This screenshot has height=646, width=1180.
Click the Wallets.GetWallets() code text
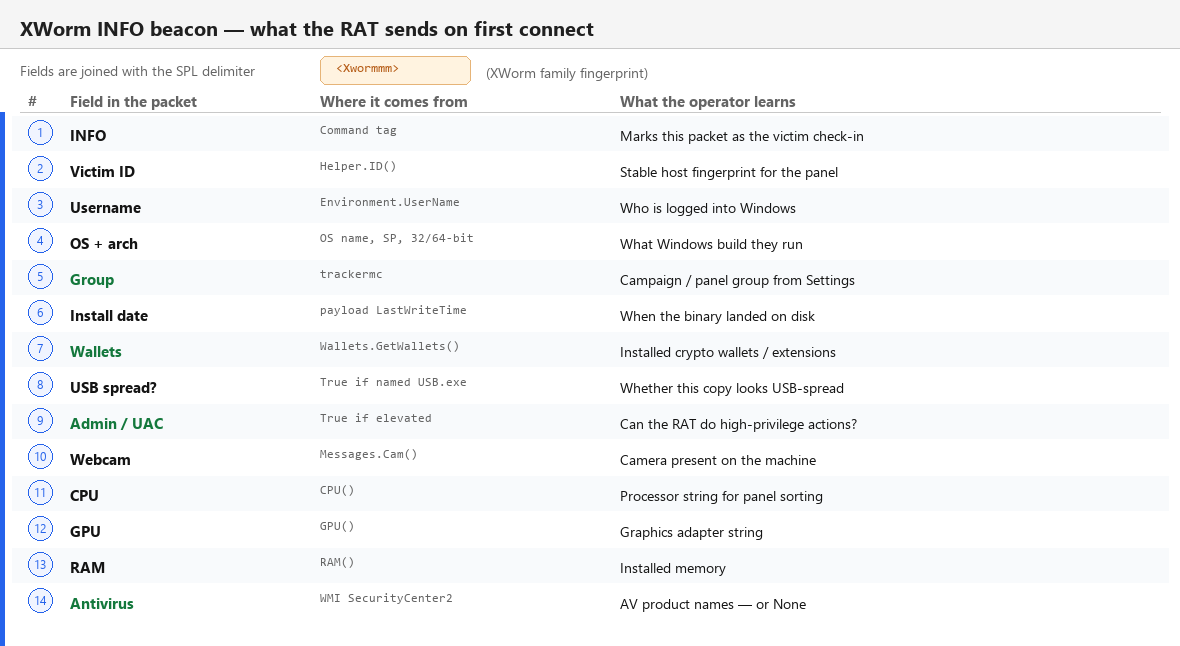389,346
